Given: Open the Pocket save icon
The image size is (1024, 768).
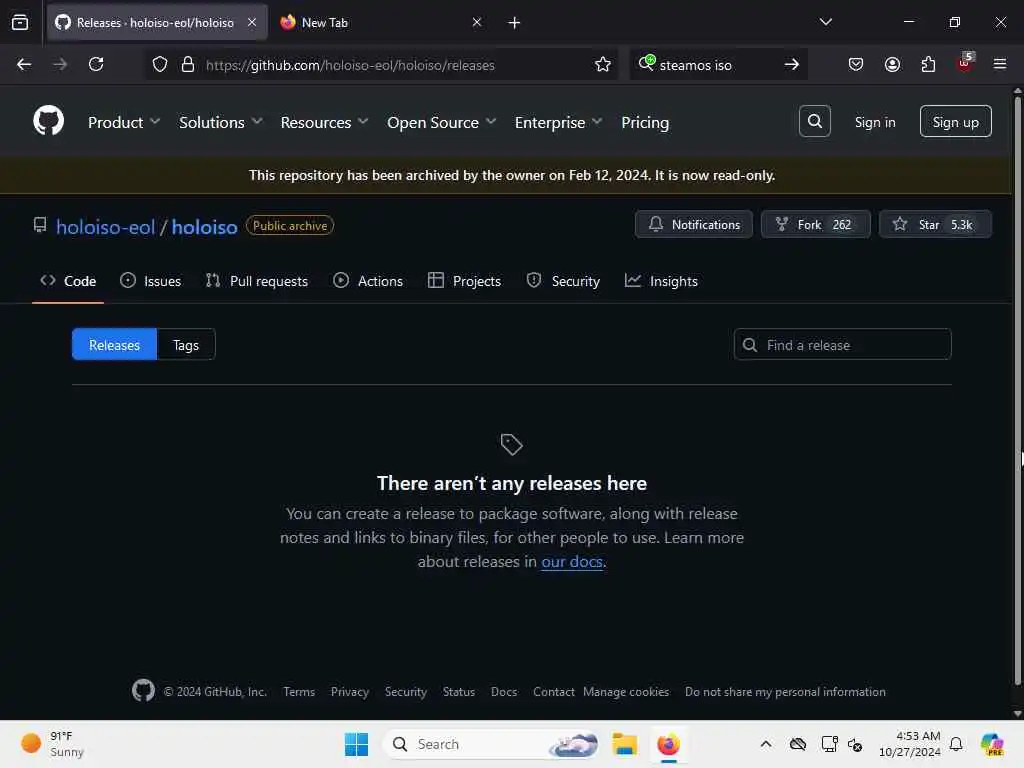Looking at the screenshot, I should 856,64.
